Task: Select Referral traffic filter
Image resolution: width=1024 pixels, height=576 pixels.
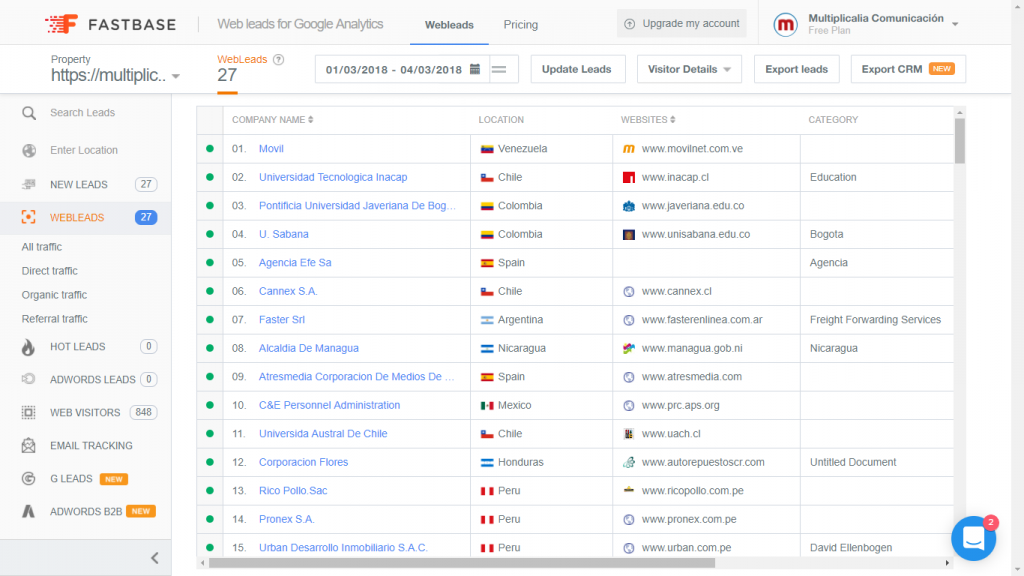Action: click(55, 319)
